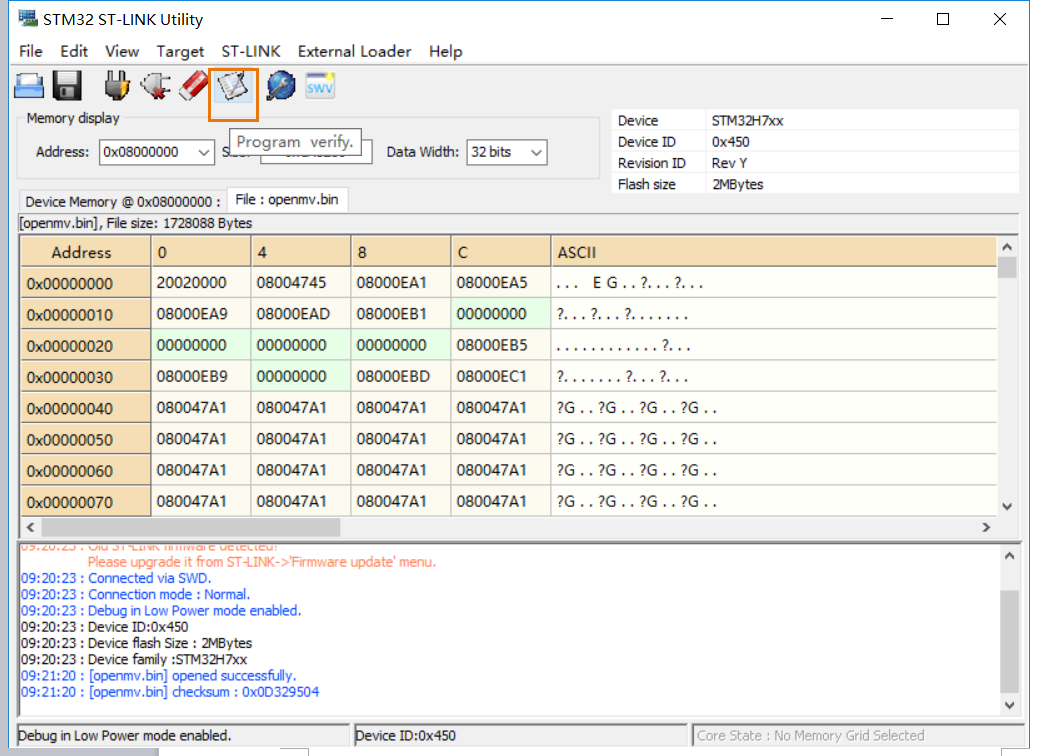Click the Flash size value 2MBytes in the info panel

[x=737, y=184]
